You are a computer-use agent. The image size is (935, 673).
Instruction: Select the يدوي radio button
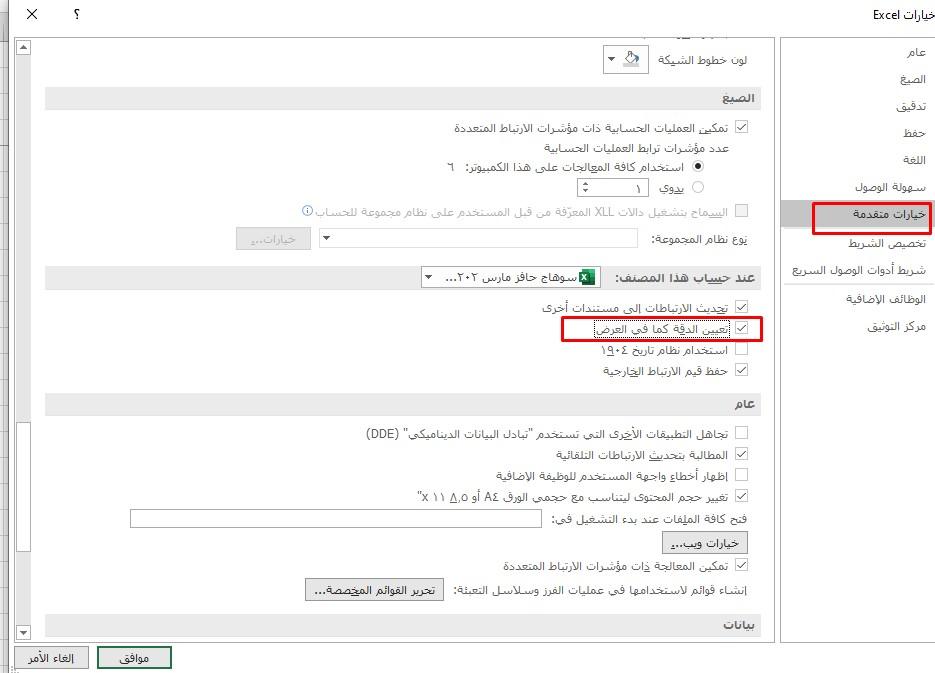click(x=698, y=187)
